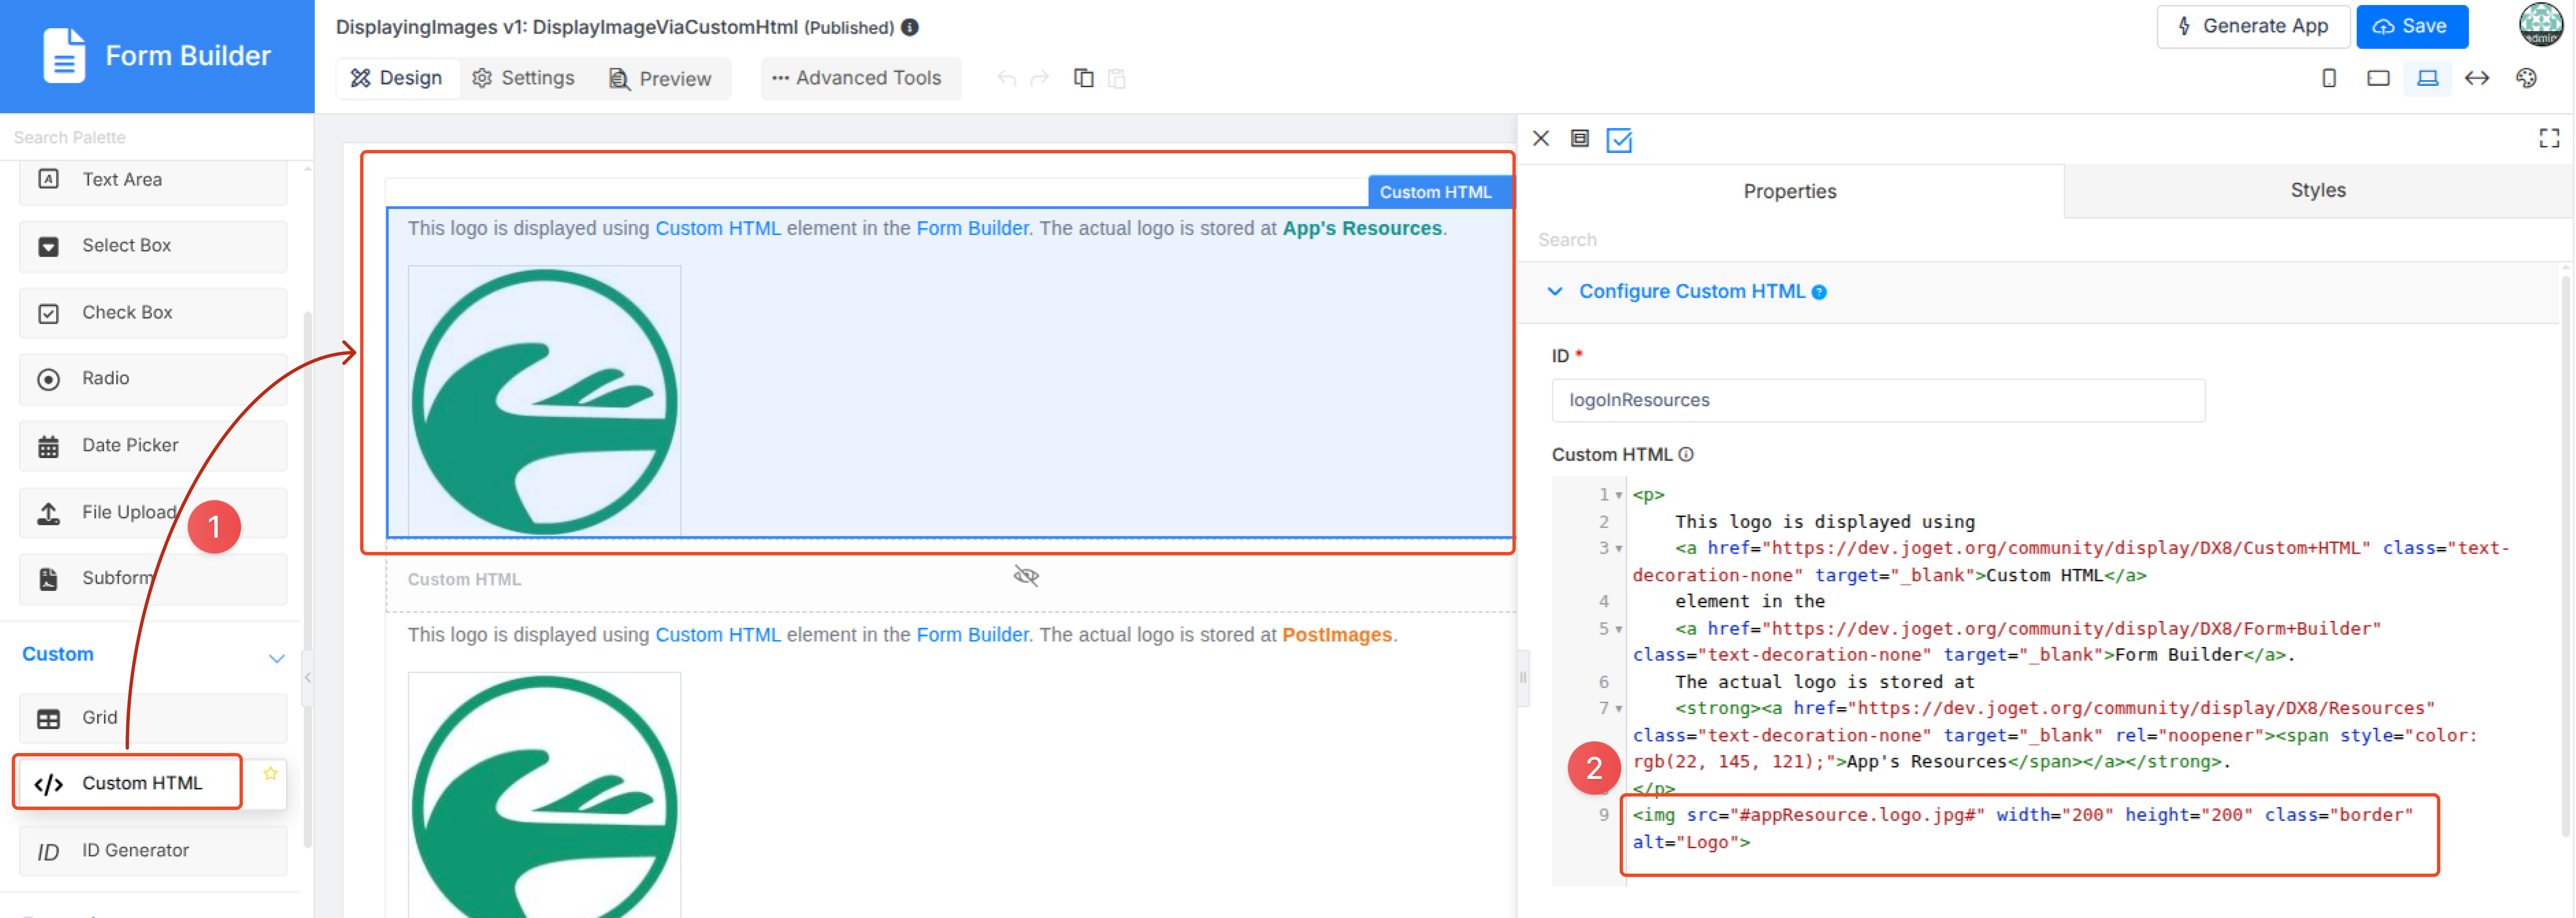The image size is (2576, 918).
Task: Select the desktop laptop viewport icon
Action: click(x=2428, y=78)
